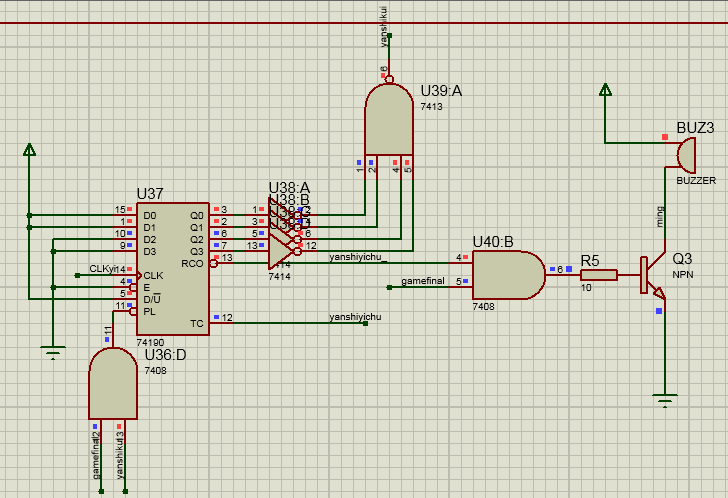The image size is (728, 498).
Task: Click pin number 15 at D0 input
Action: 120,210
